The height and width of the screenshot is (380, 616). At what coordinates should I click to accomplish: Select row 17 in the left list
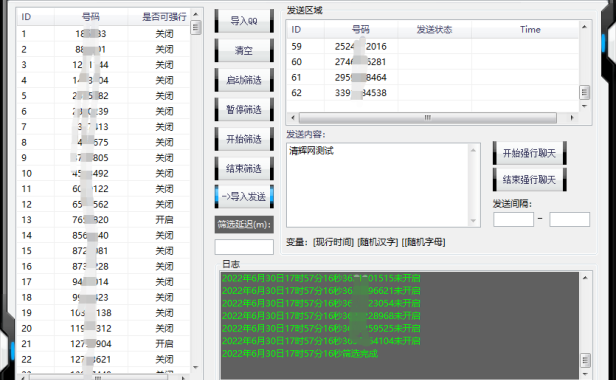click(x=103, y=282)
